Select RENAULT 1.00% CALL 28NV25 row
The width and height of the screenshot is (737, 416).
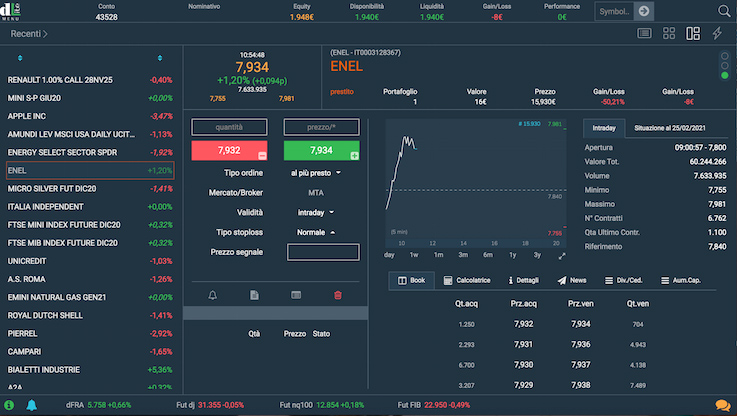(90, 80)
